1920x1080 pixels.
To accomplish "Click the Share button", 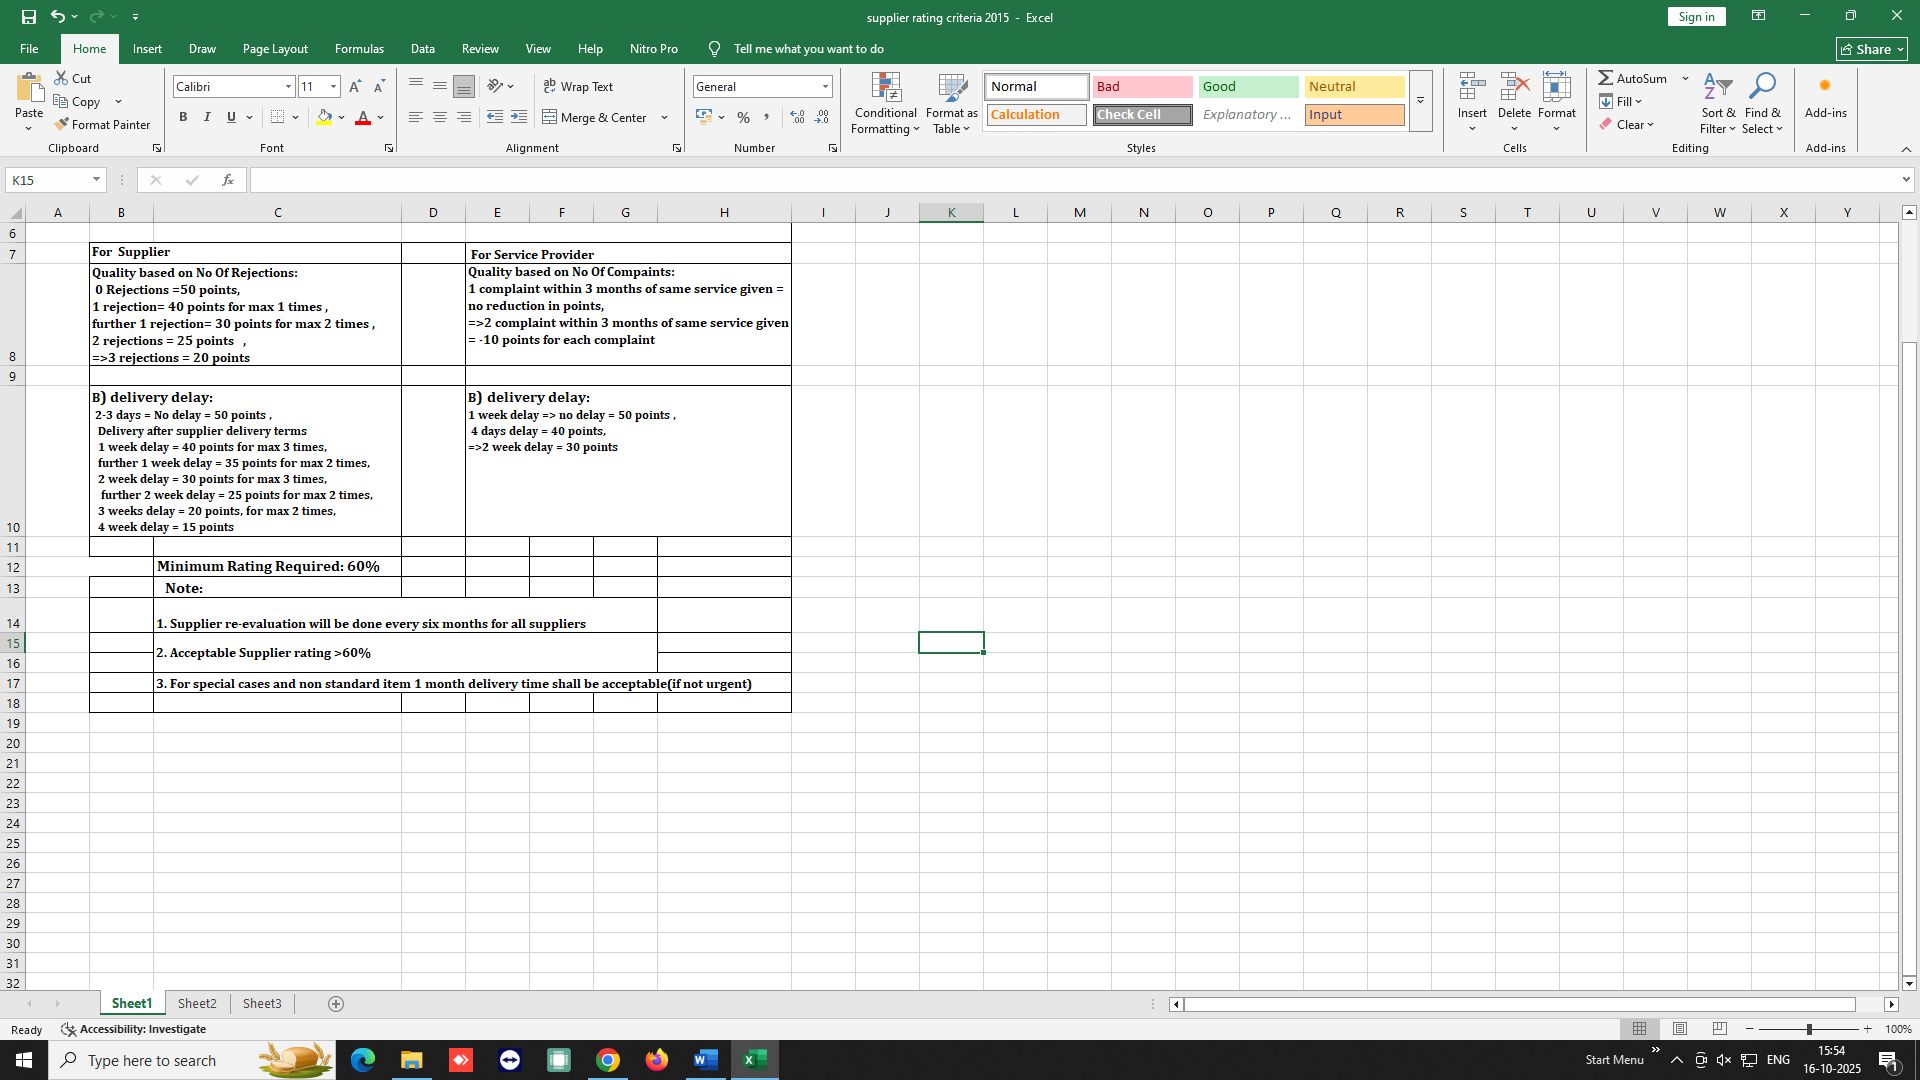I will click(x=1871, y=49).
